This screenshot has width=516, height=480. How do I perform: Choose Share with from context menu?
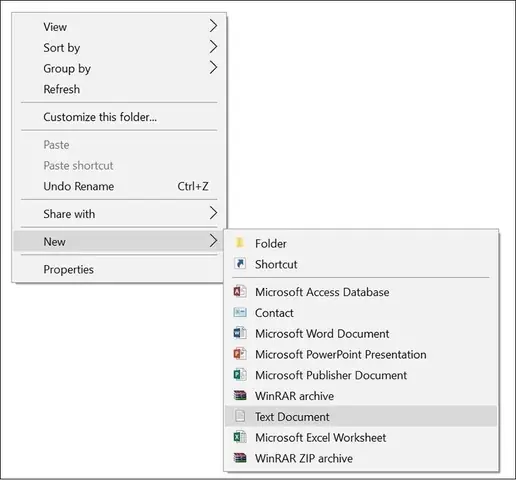pyautogui.click(x=119, y=214)
